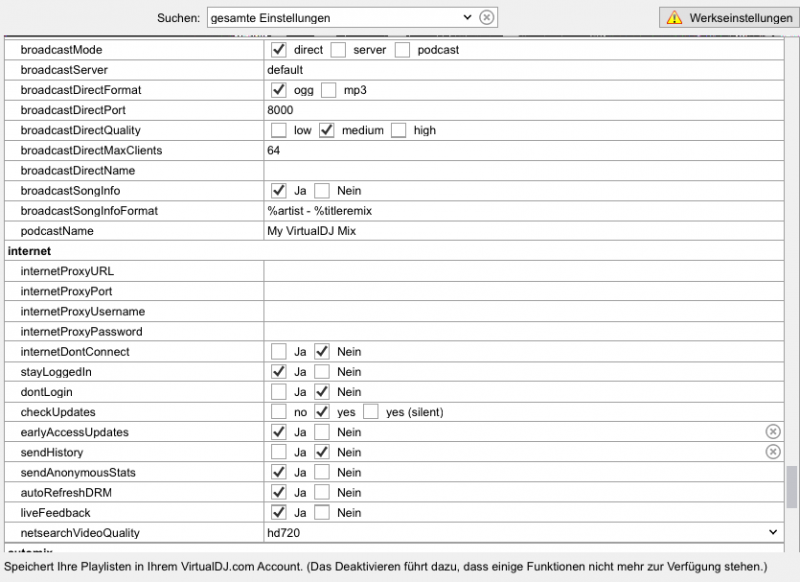The width and height of the screenshot is (800, 582).
Task: Click the warning triangle icon on Werkseinstellungen
Action: coord(675,17)
